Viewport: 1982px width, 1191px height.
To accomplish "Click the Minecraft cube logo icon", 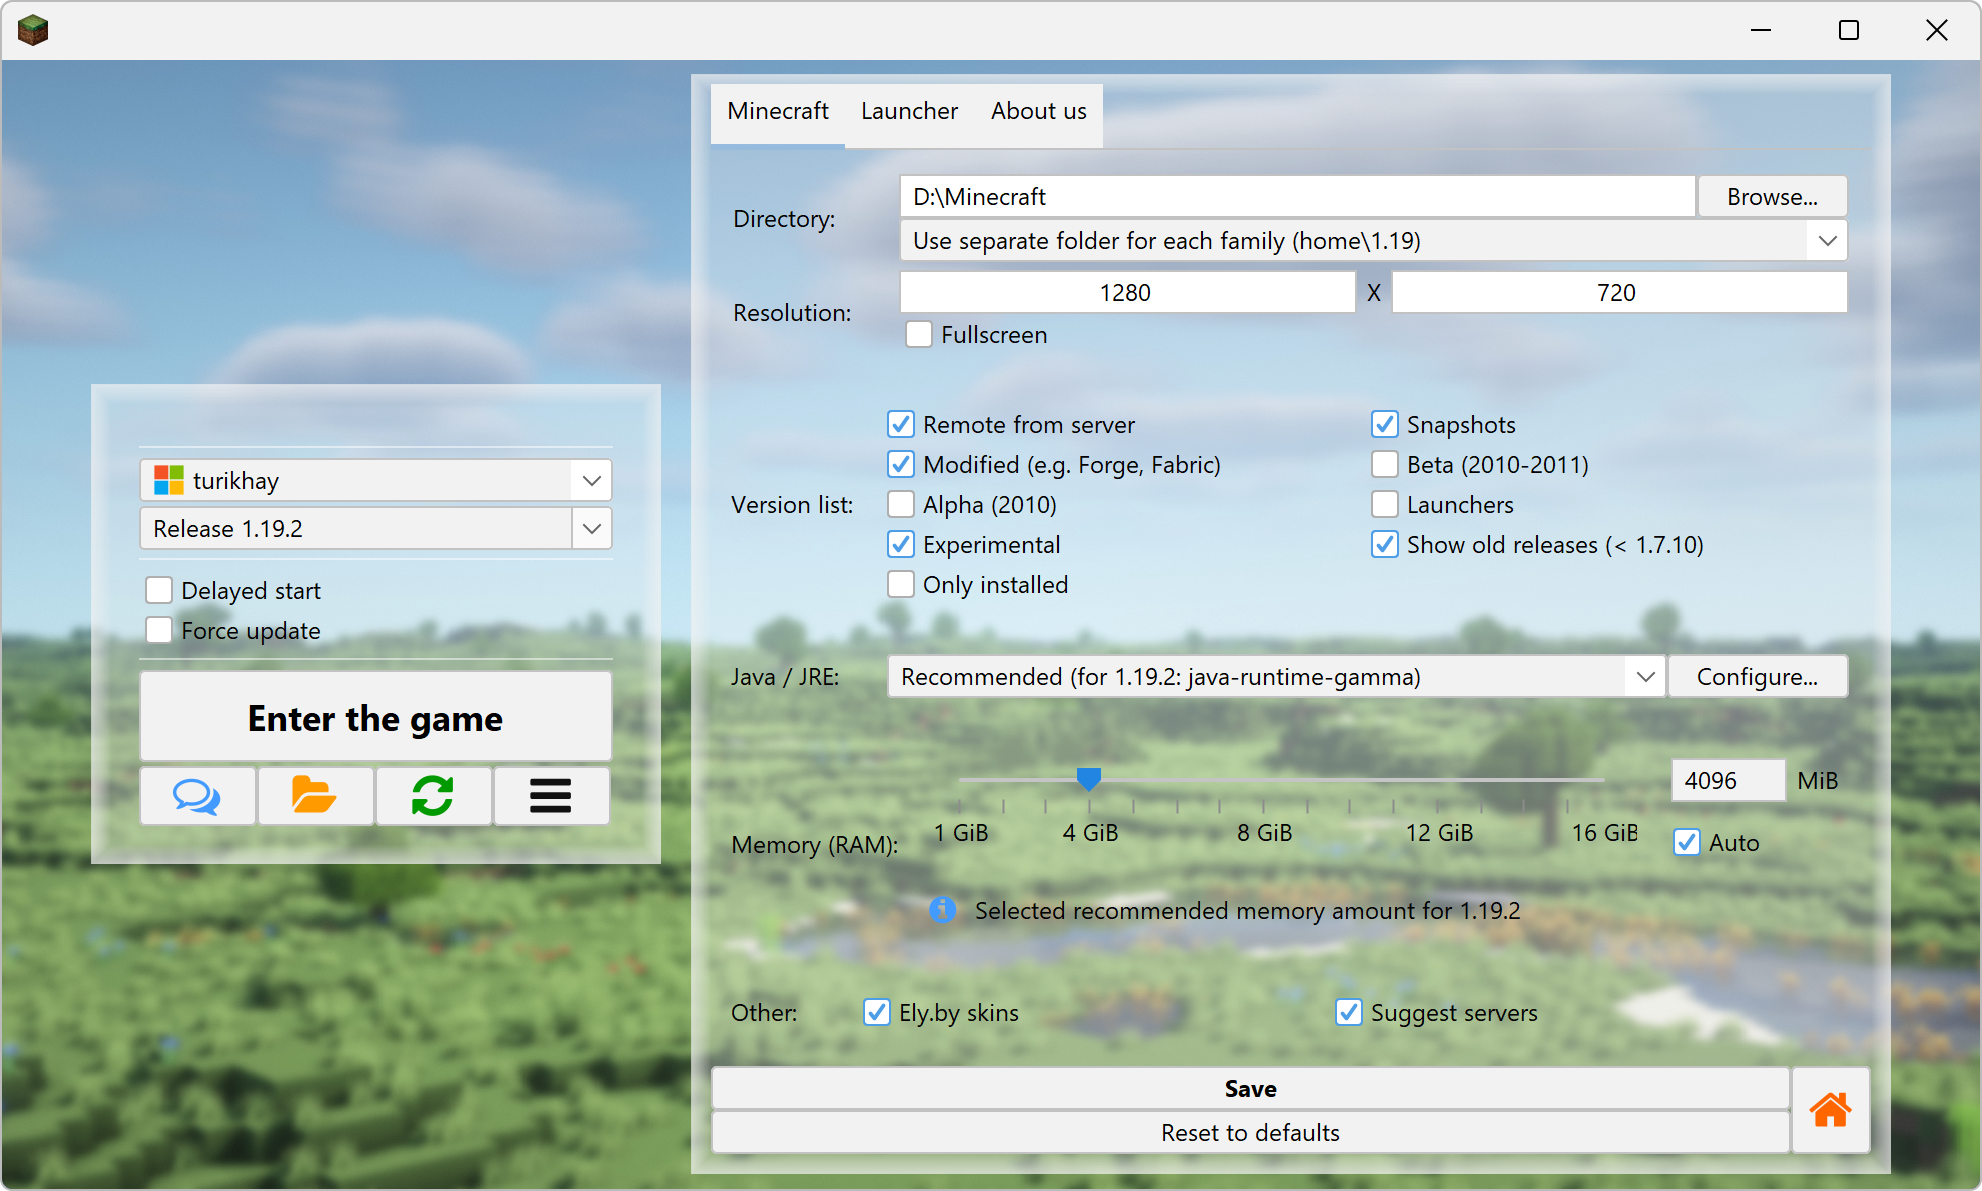I will [x=31, y=30].
